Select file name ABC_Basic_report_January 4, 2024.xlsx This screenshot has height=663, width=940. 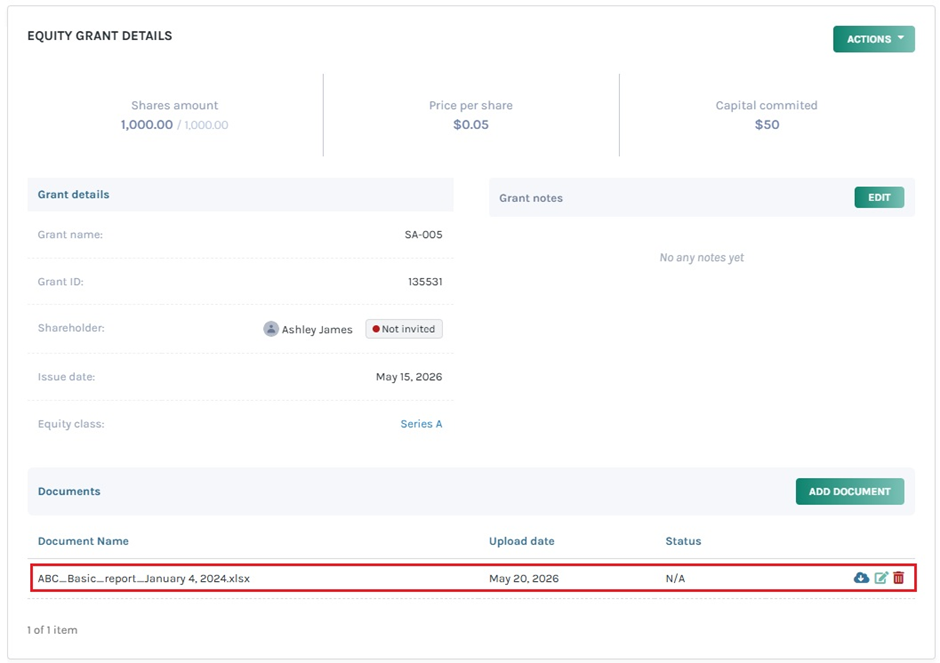(x=144, y=578)
